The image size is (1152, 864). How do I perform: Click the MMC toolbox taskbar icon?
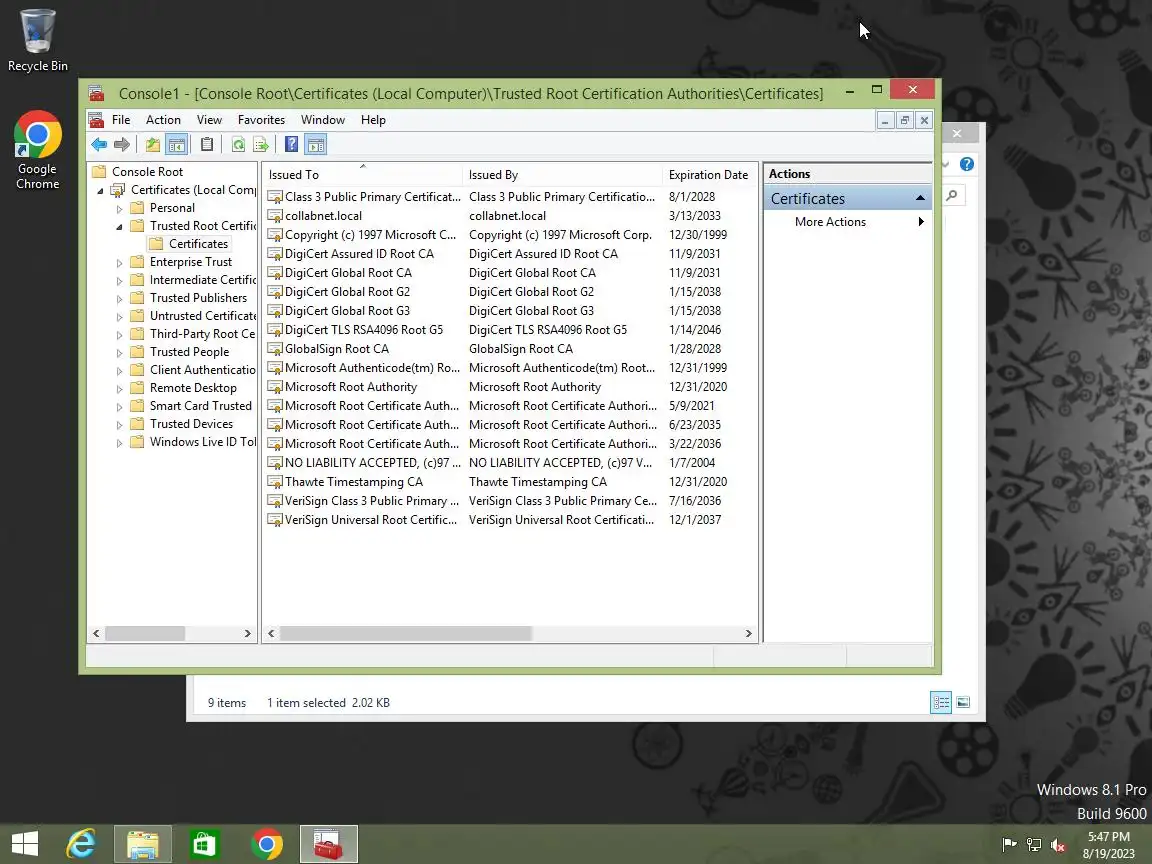[328, 844]
